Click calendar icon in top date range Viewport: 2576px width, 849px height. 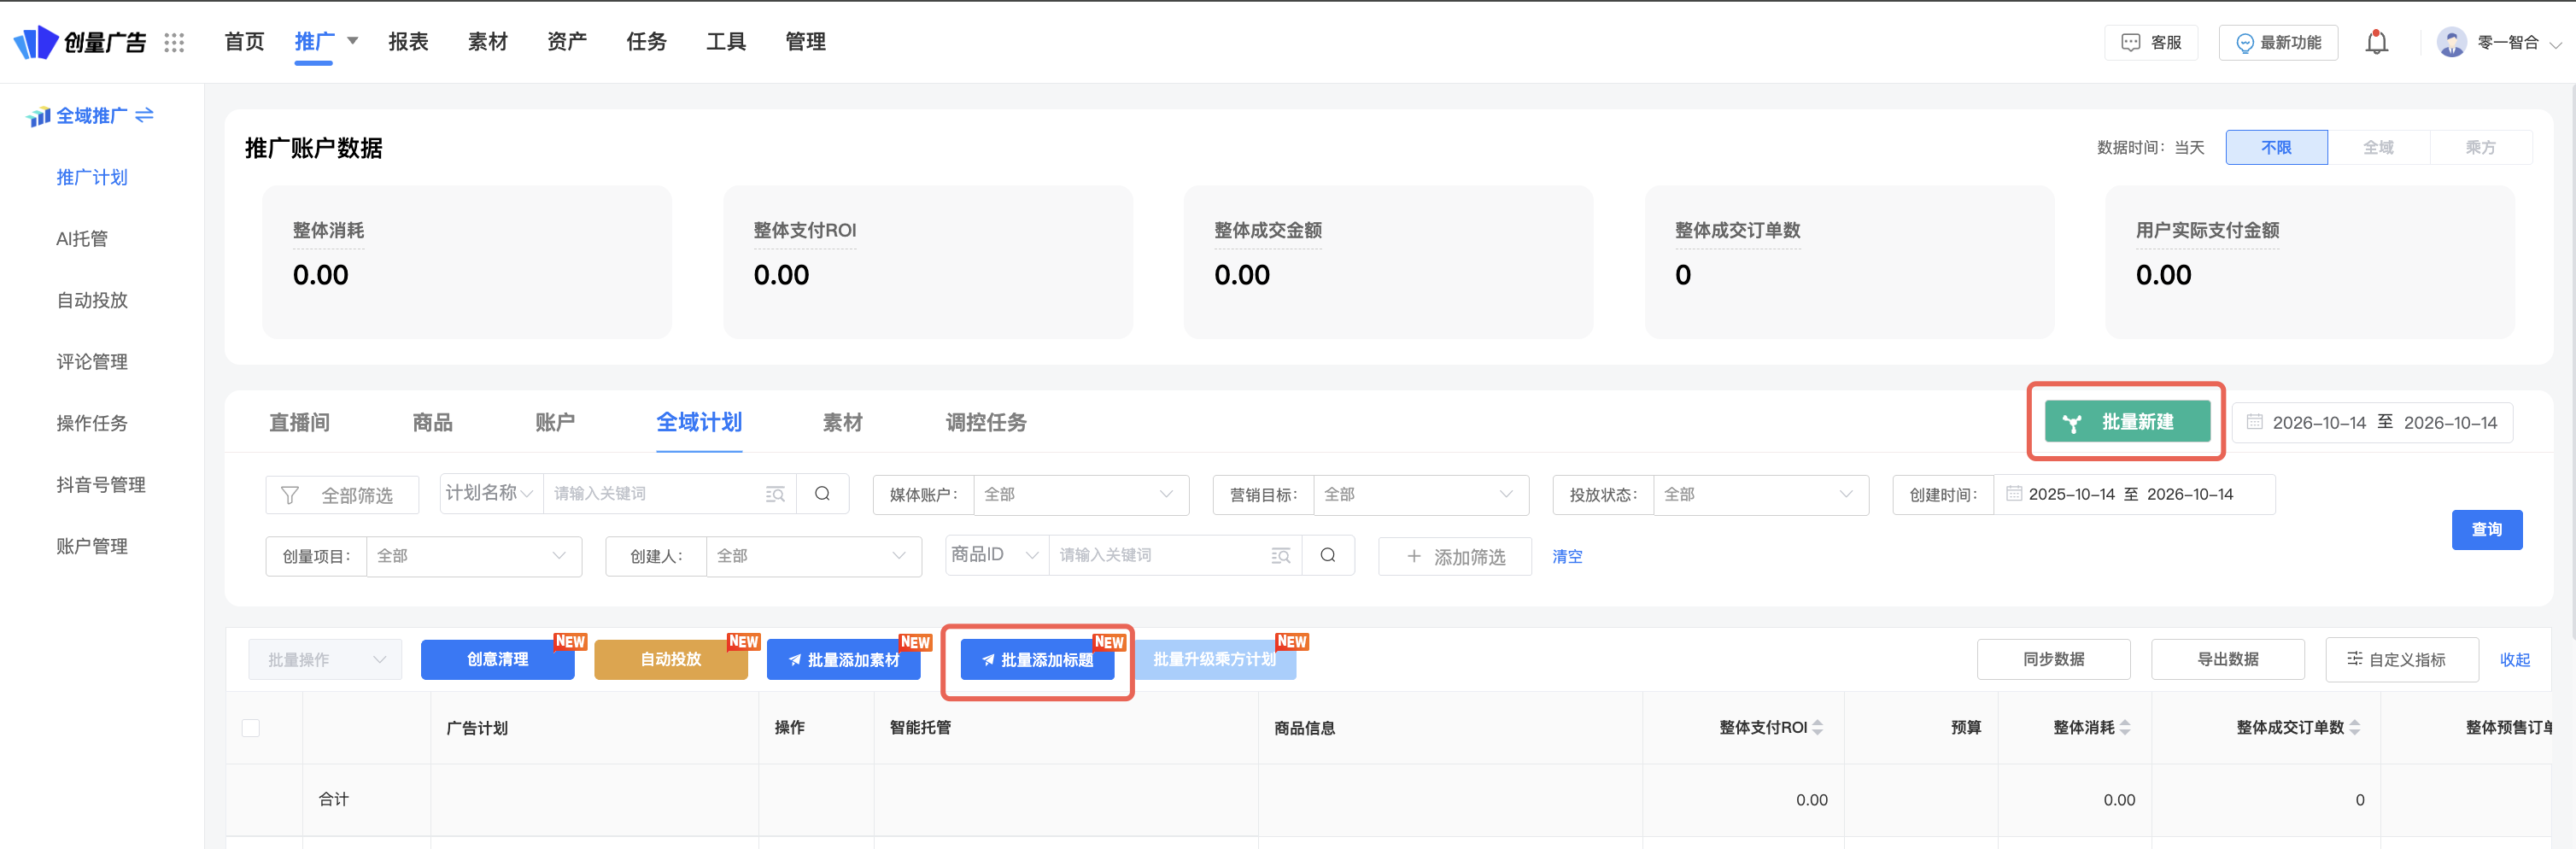click(2254, 422)
